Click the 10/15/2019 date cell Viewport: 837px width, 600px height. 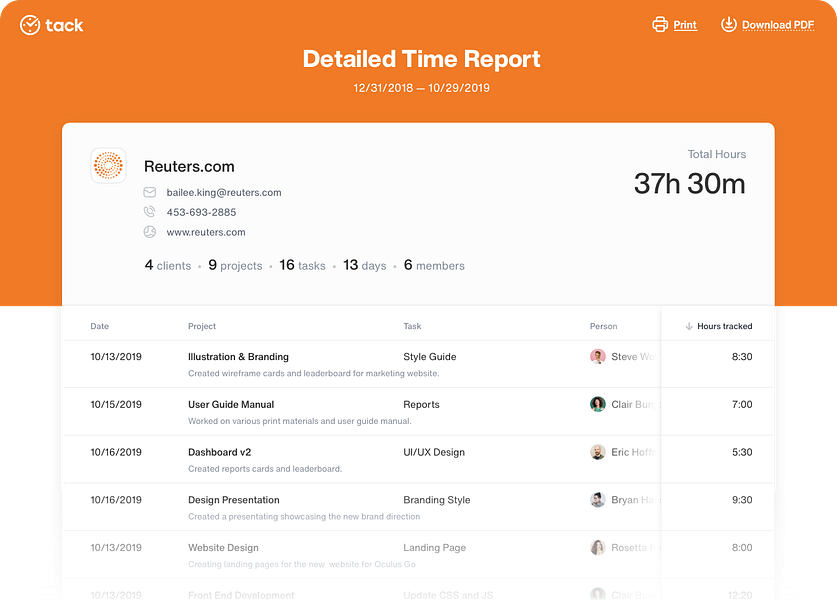pos(116,405)
